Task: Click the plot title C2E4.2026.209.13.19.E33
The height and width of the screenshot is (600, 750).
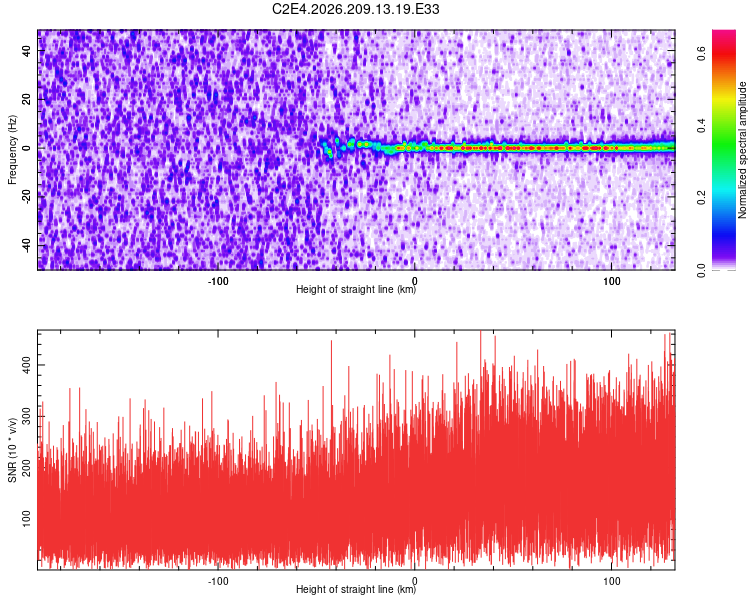Action: click(355, 9)
